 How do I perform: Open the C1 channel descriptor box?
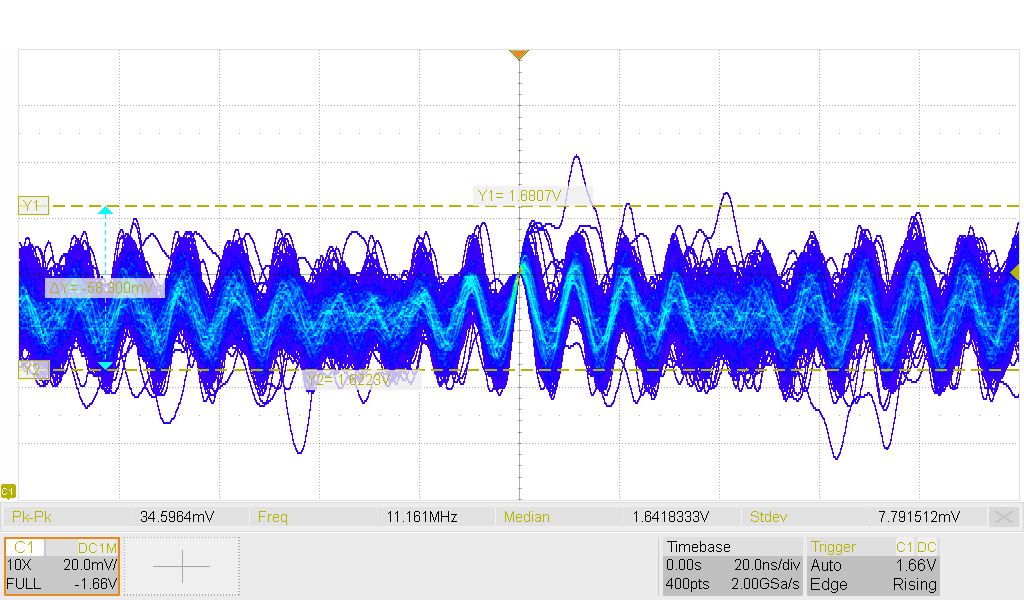point(62,566)
